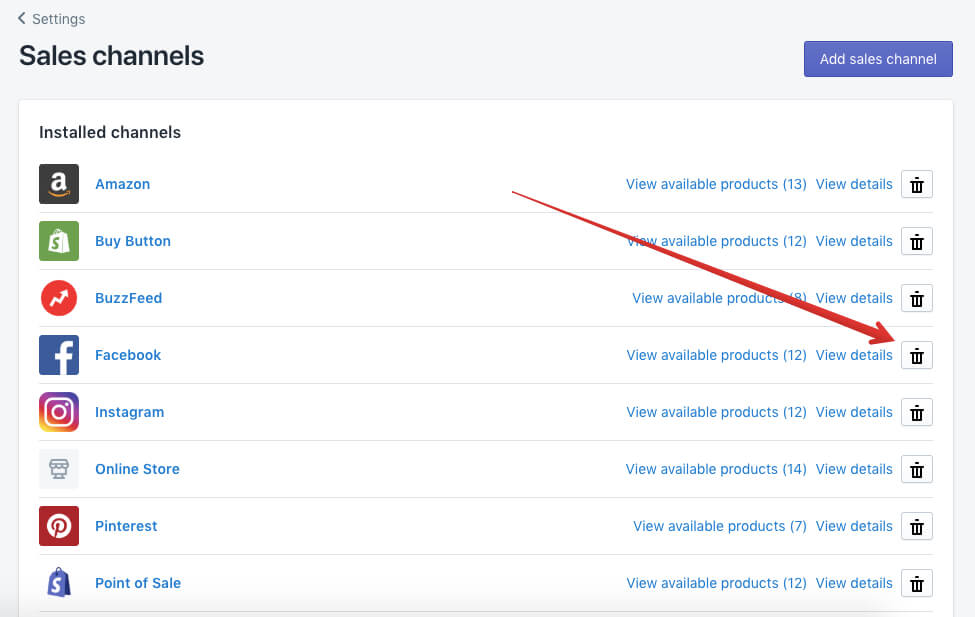Go back to Settings
This screenshot has width=975, height=617.
52,19
